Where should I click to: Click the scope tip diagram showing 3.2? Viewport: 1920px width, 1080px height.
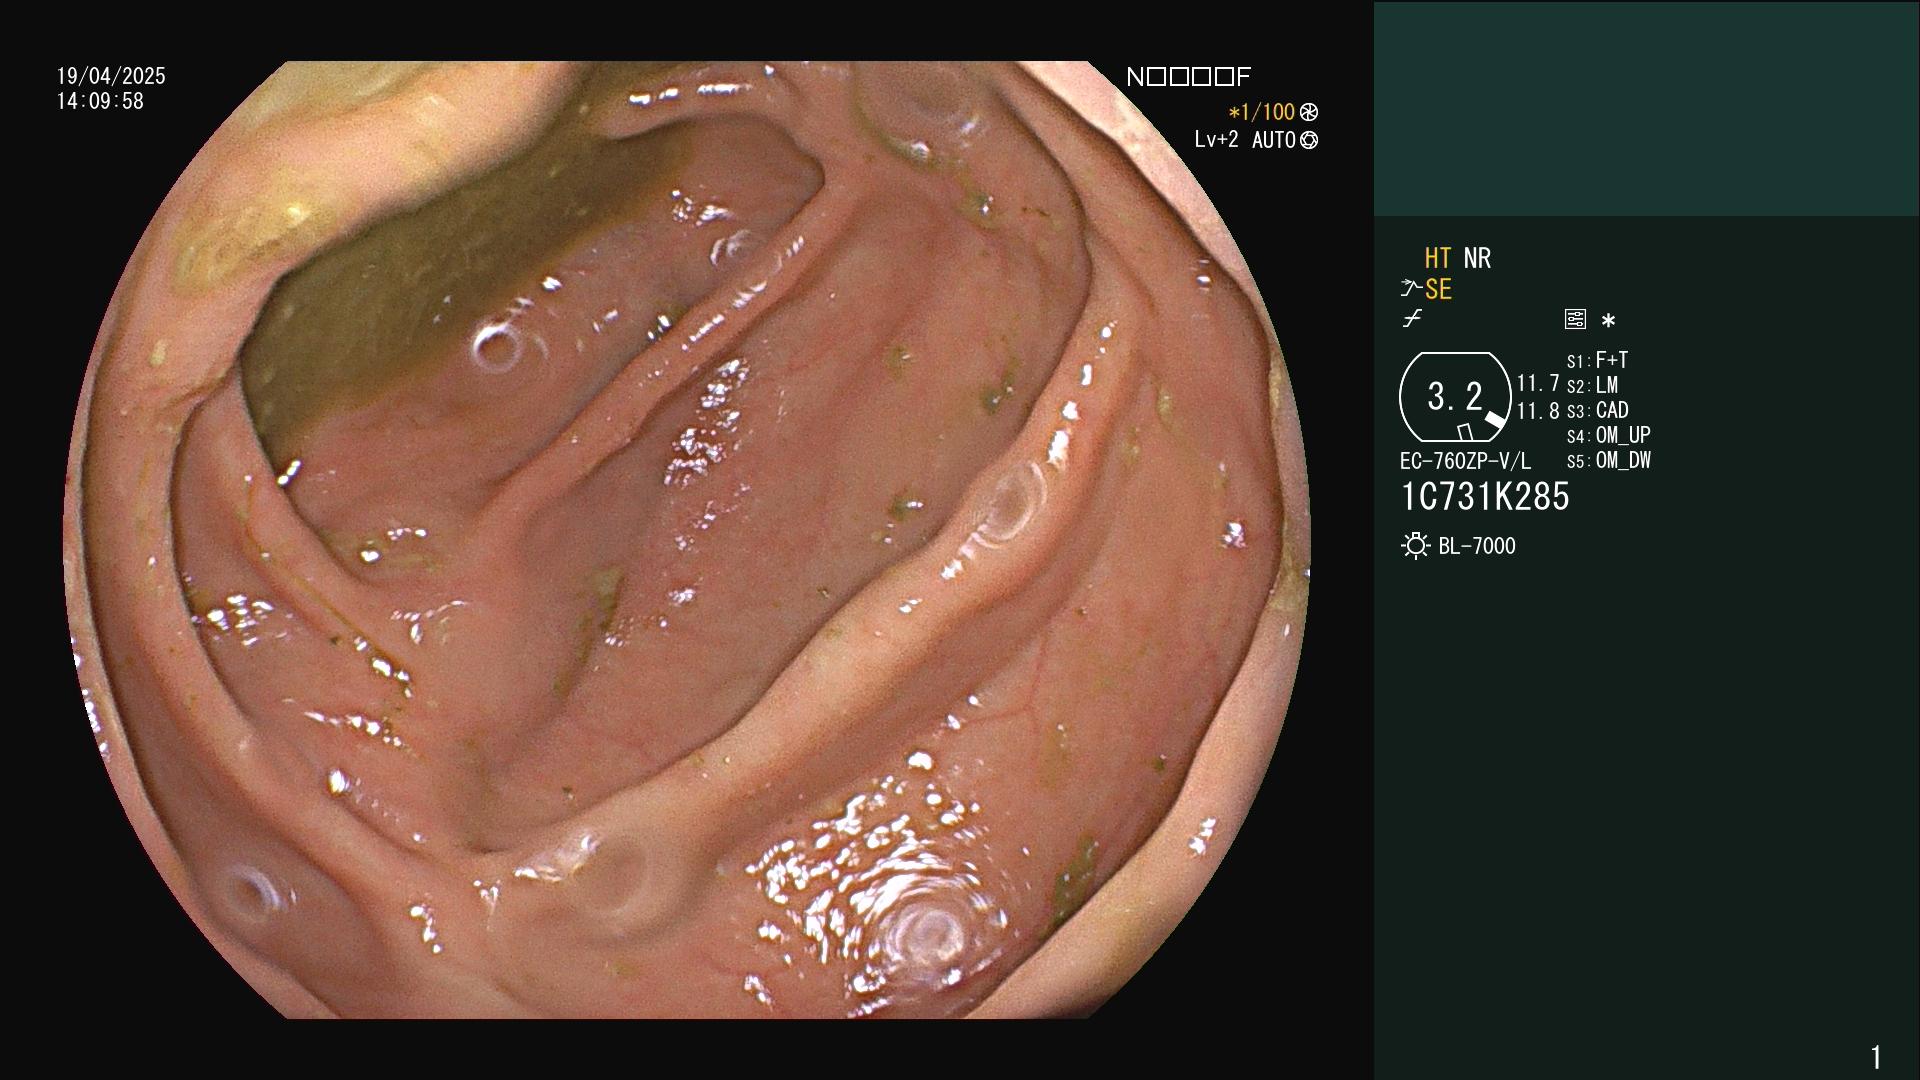tap(1455, 397)
